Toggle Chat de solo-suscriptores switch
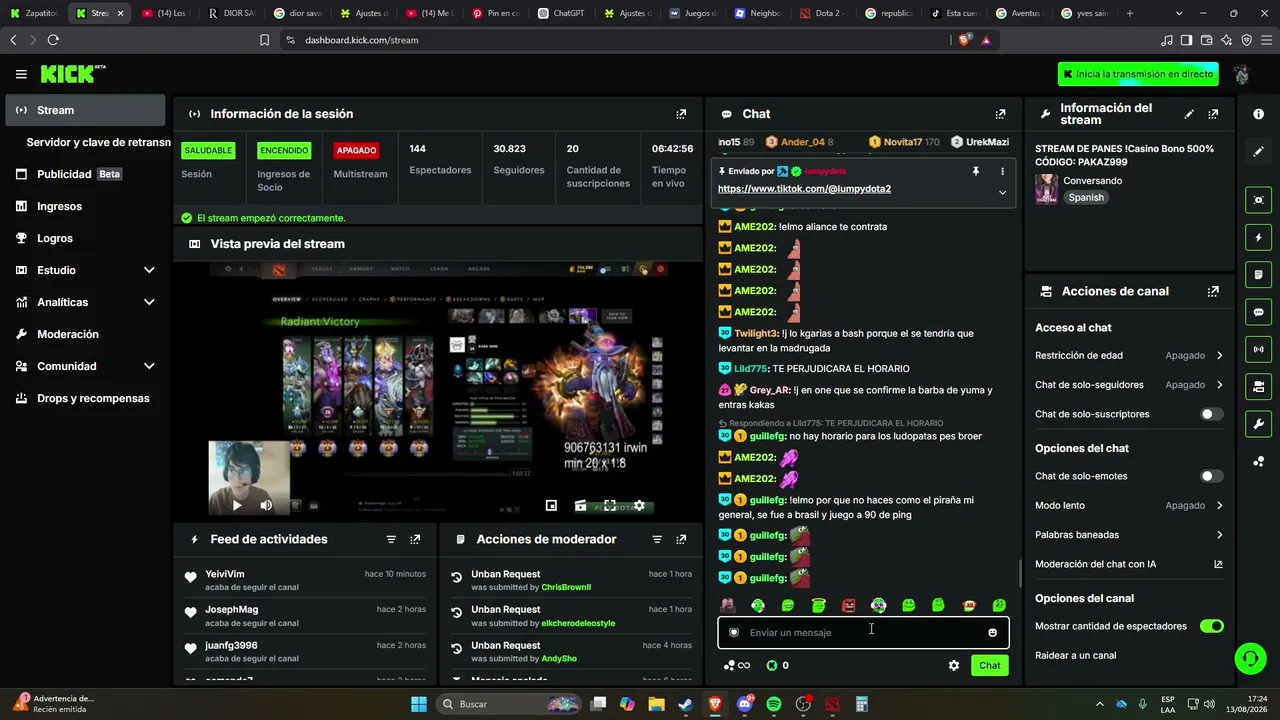Image resolution: width=1280 pixels, height=720 pixels. pyautogui.click(x=1211, y=414)
